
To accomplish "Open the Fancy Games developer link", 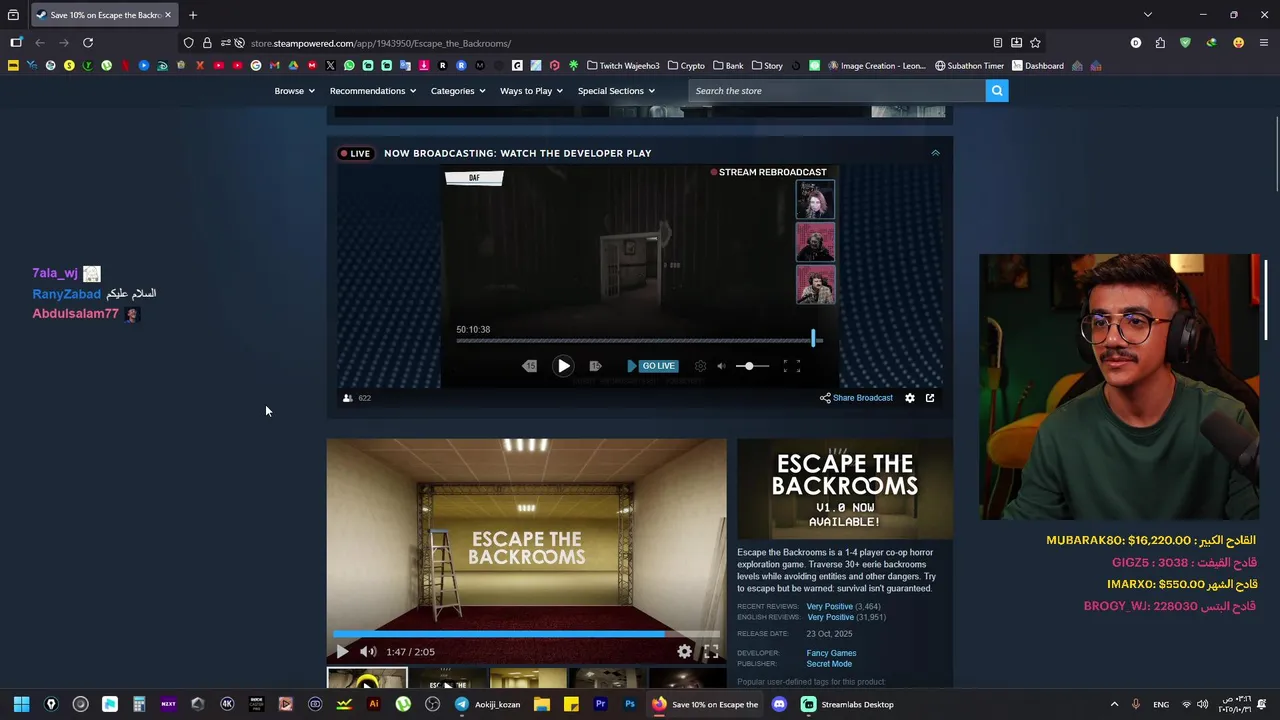I will tap(831, 653).
